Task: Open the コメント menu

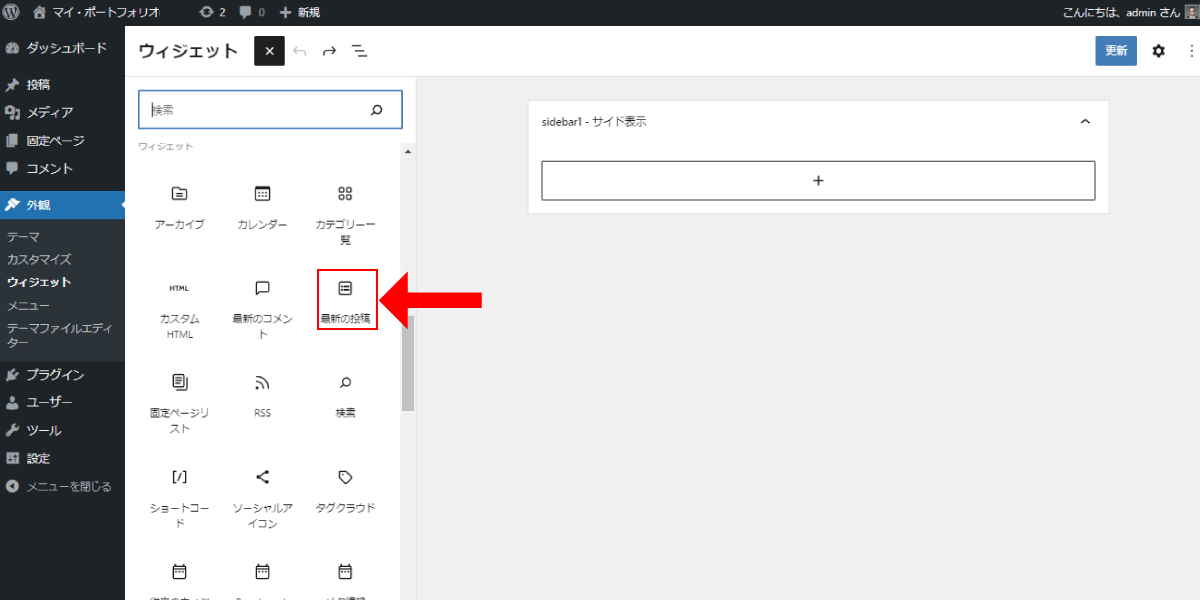Action: [62, 169]
